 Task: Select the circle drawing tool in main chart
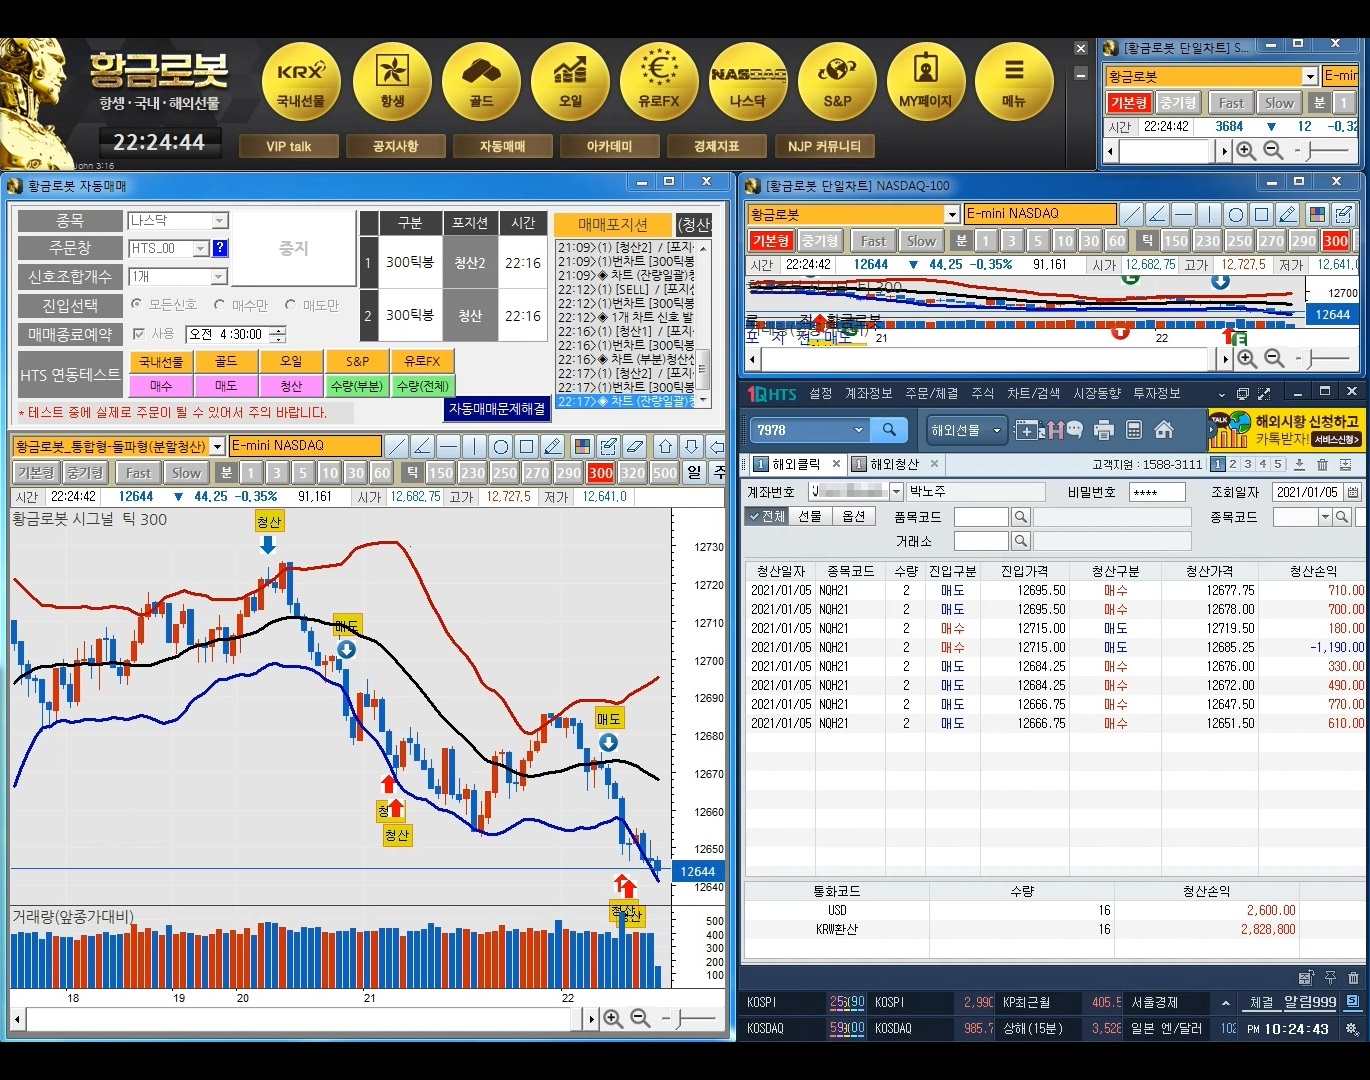(500, 446)
